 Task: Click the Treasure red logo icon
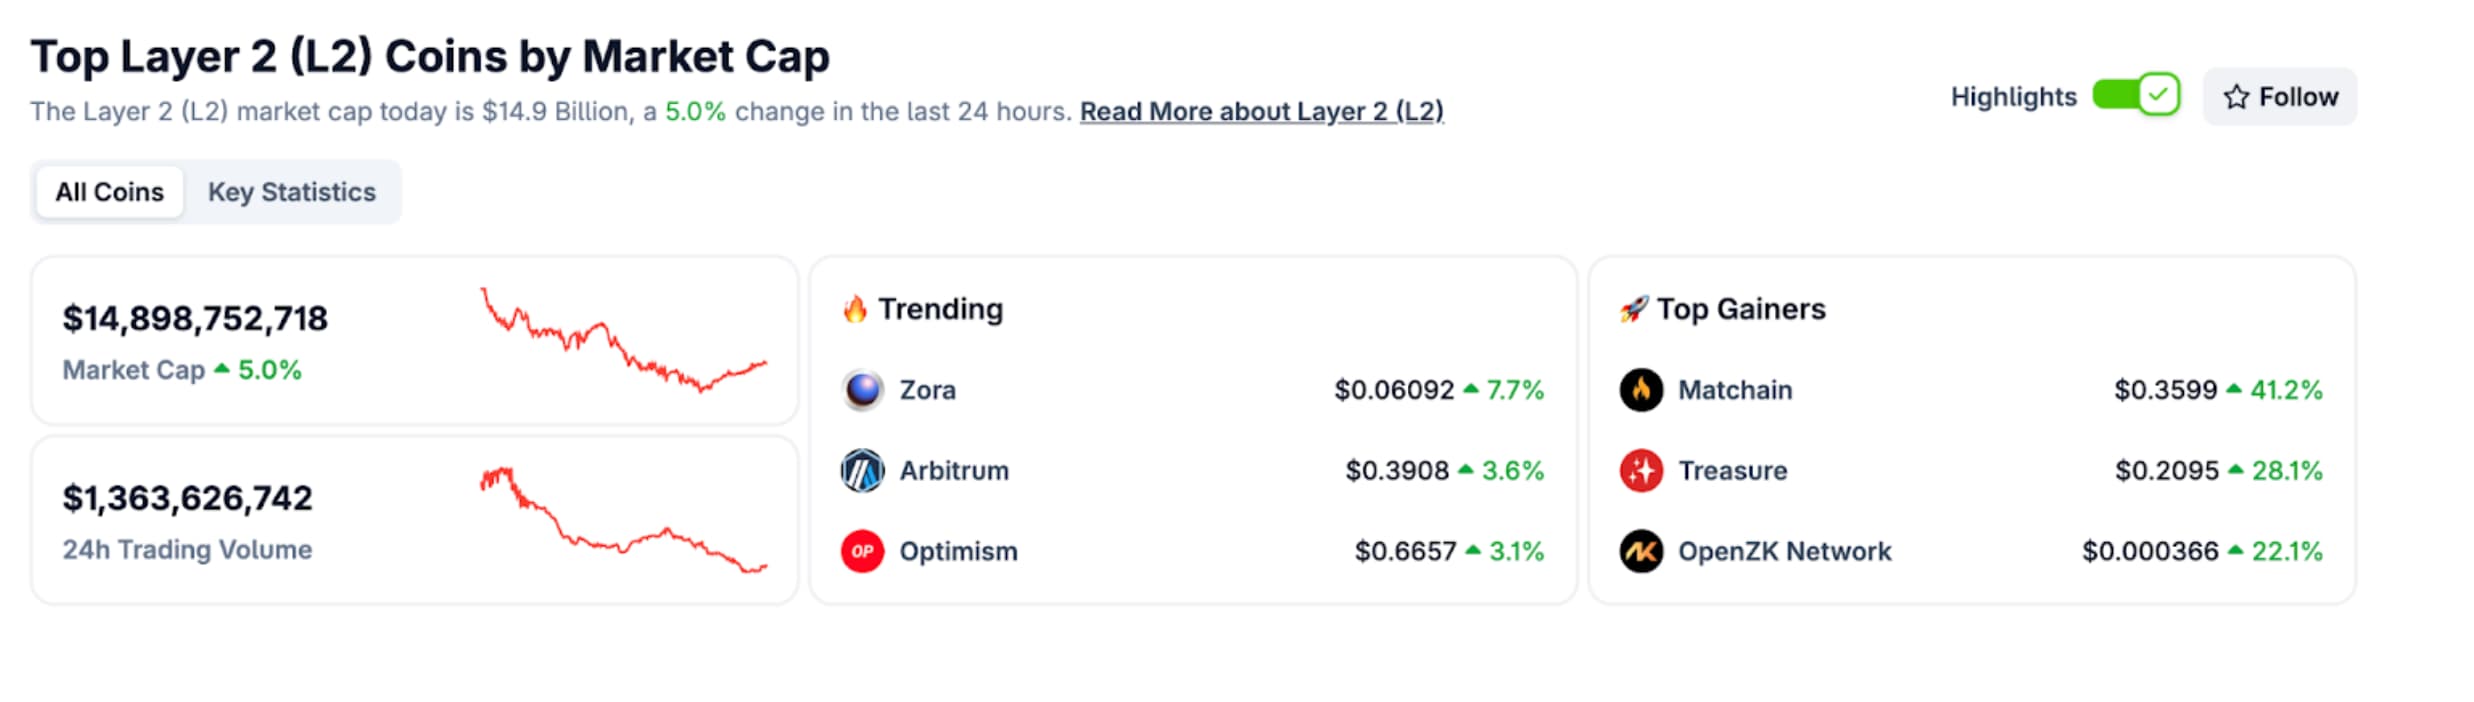point(1641,471)
